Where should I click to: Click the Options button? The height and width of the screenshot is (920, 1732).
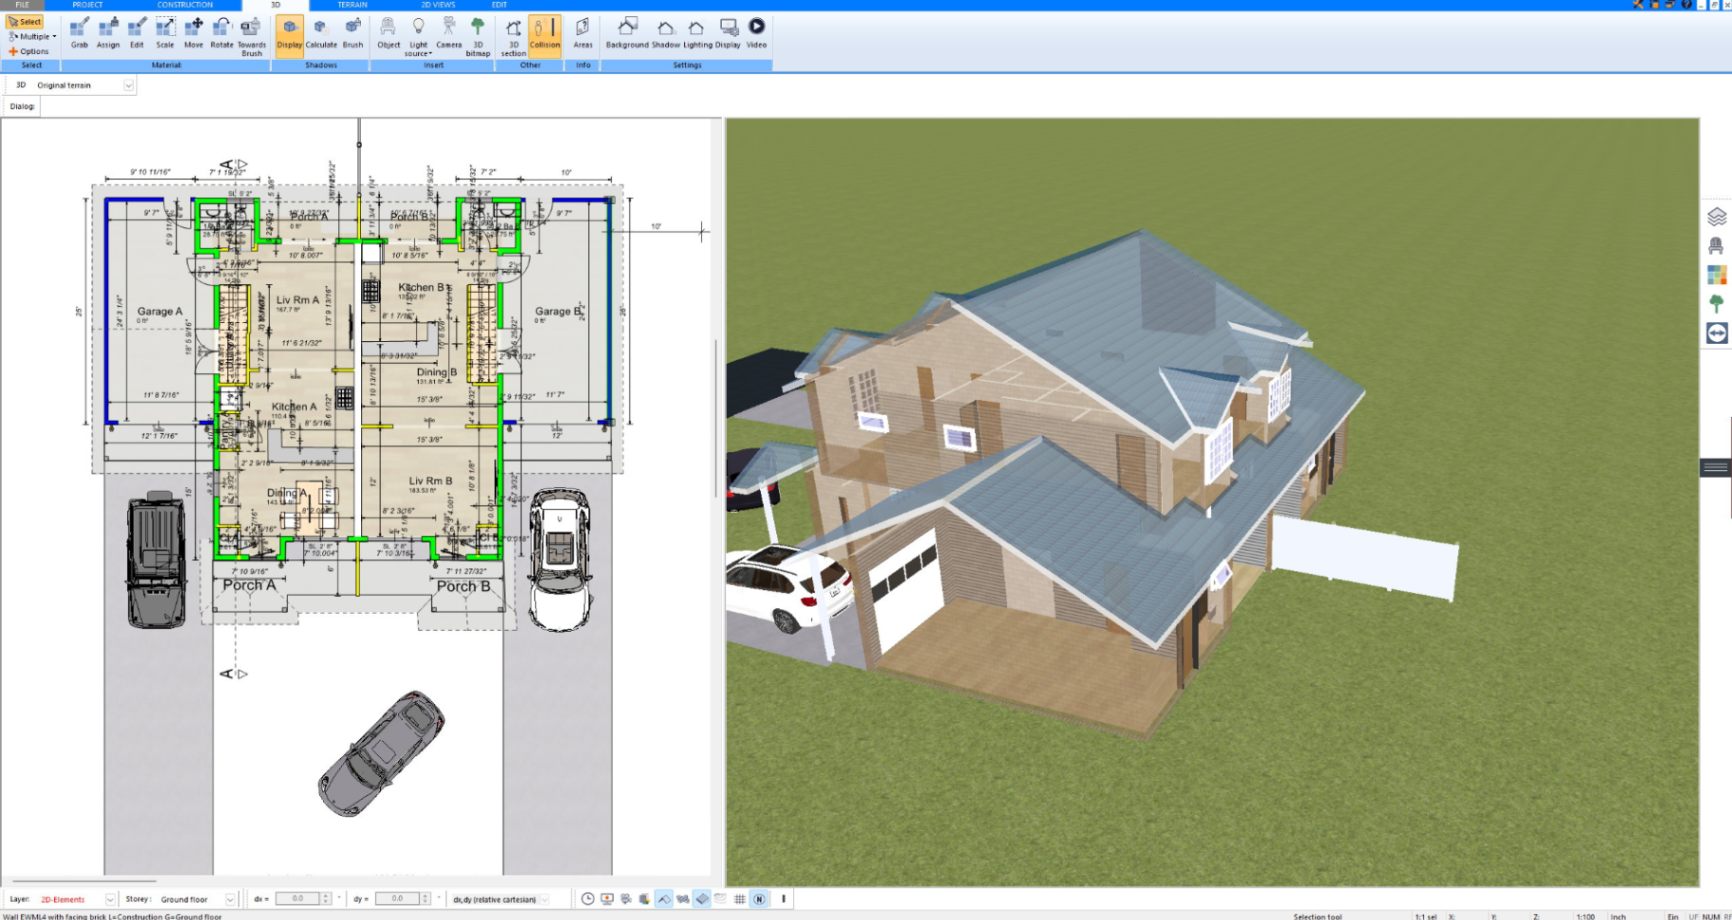tap(29, 51)
